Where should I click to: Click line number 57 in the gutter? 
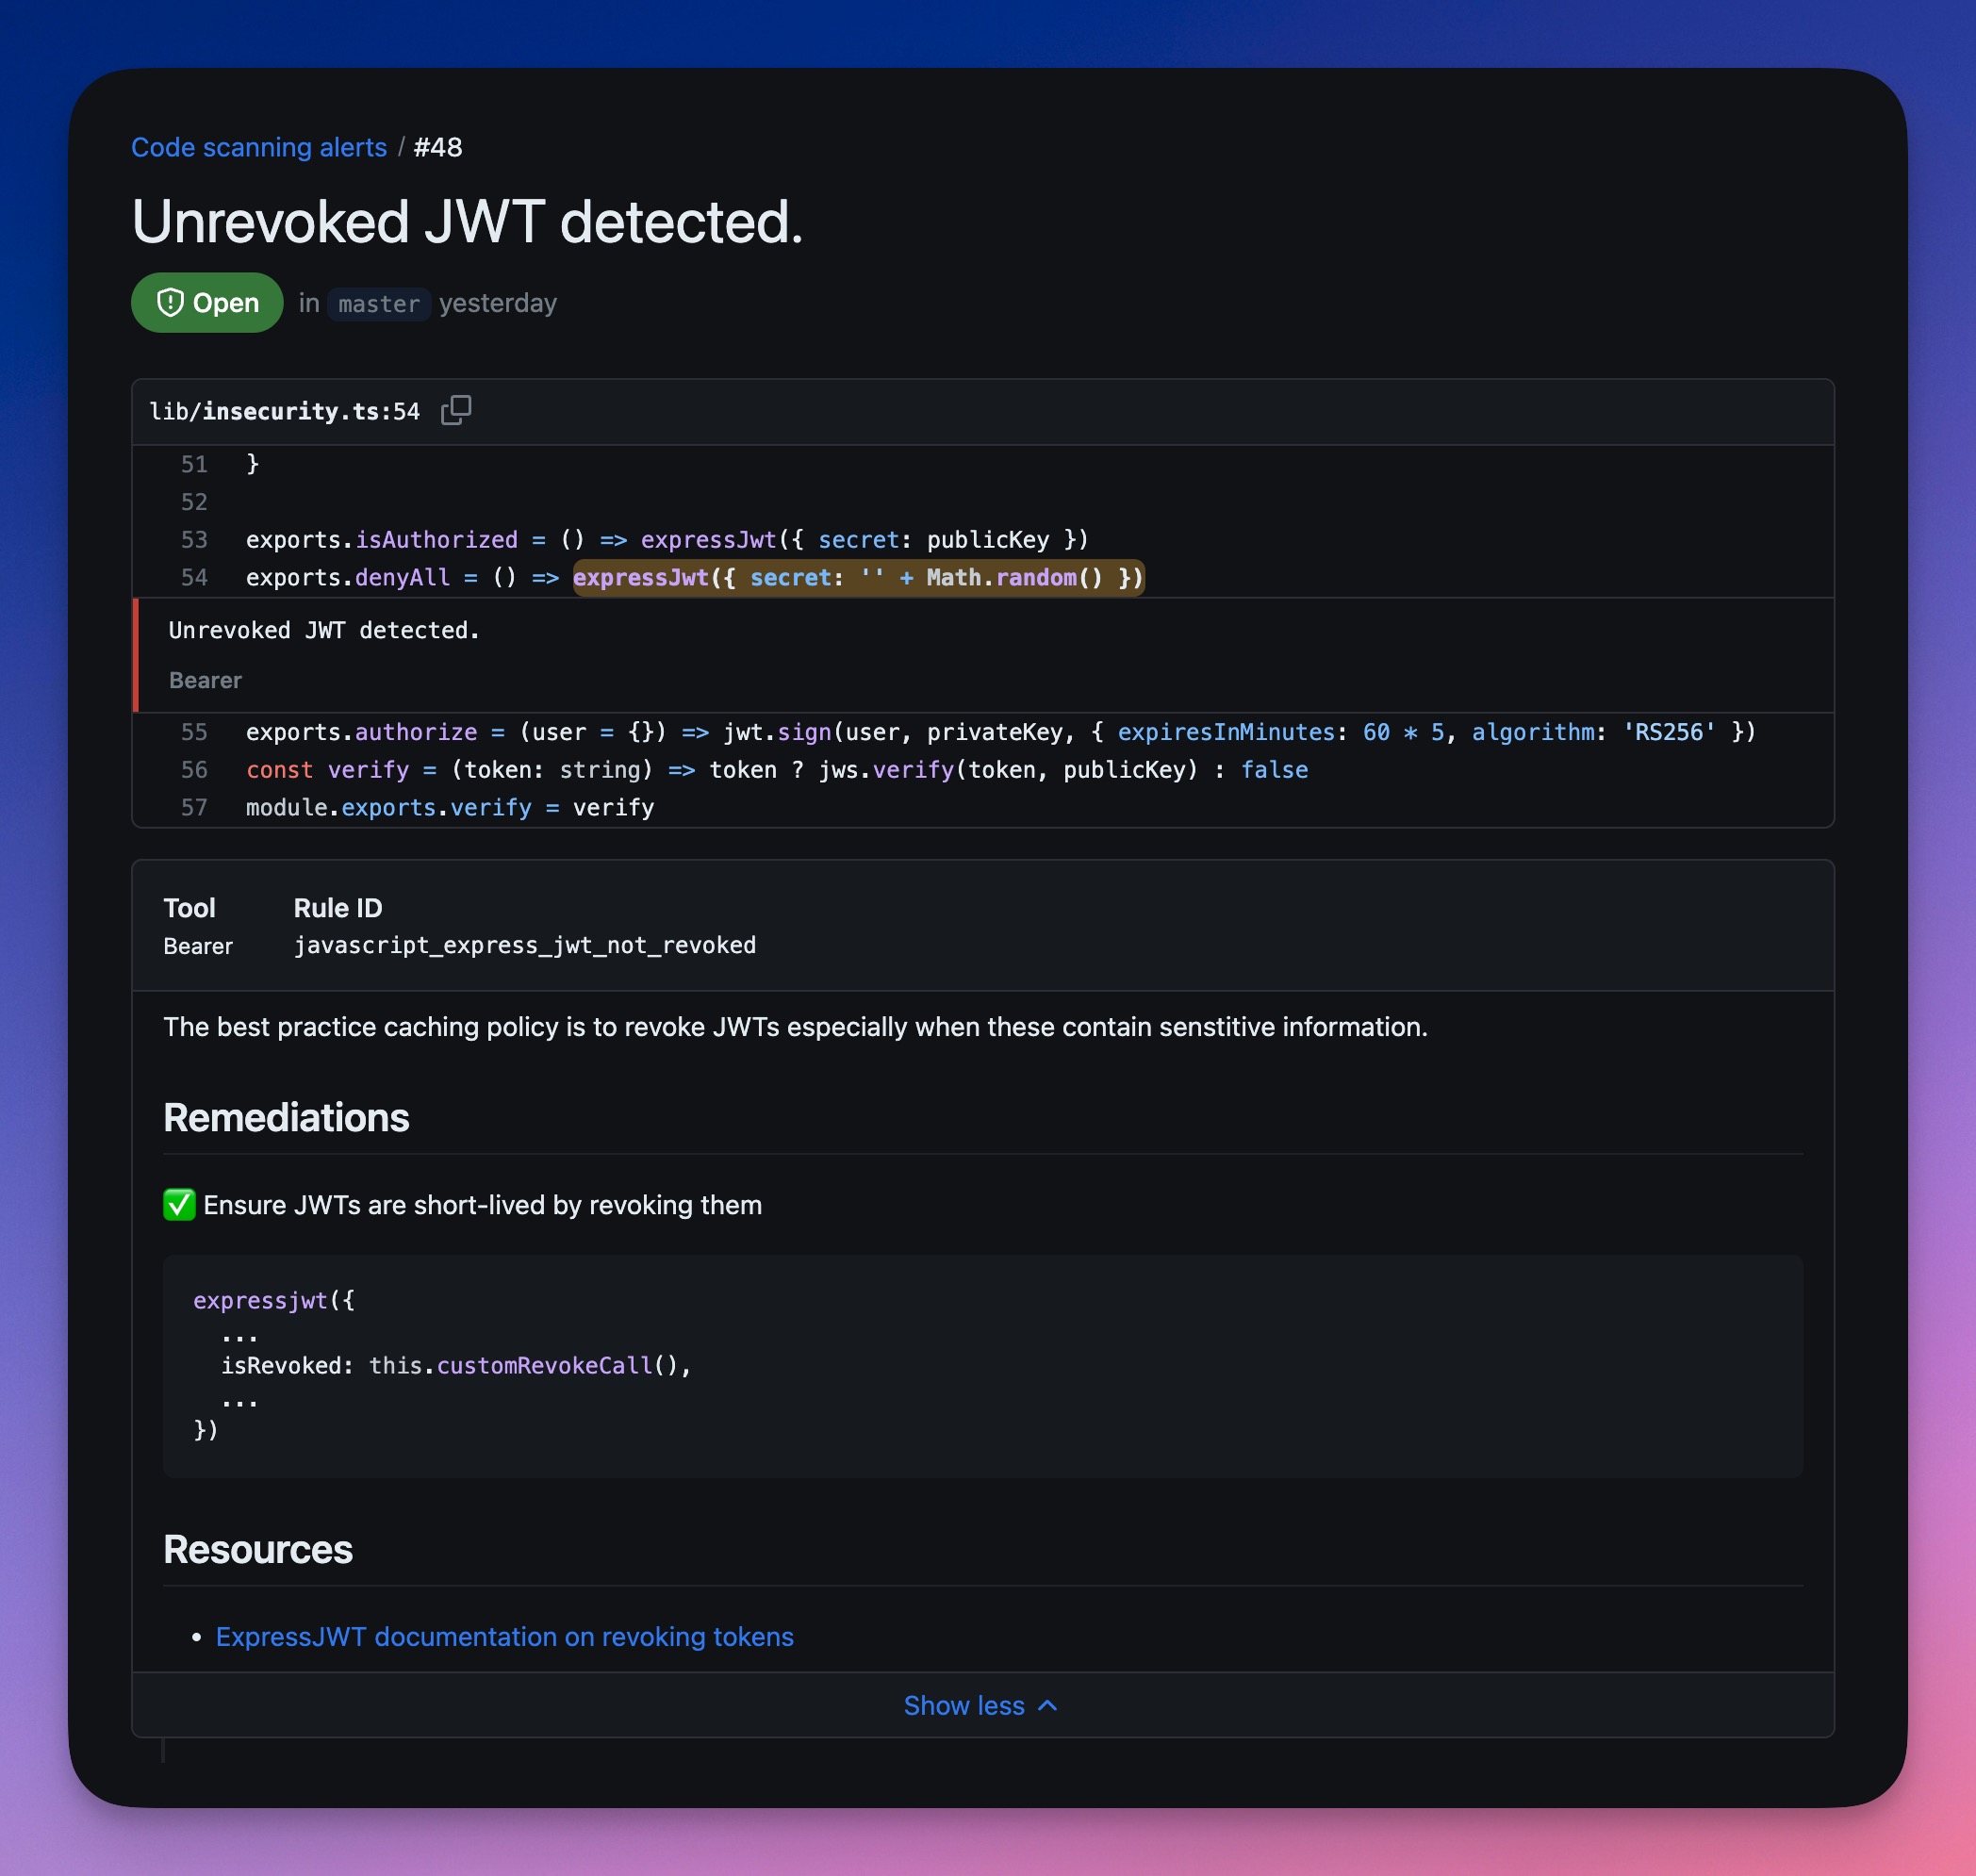click(194, 807)
